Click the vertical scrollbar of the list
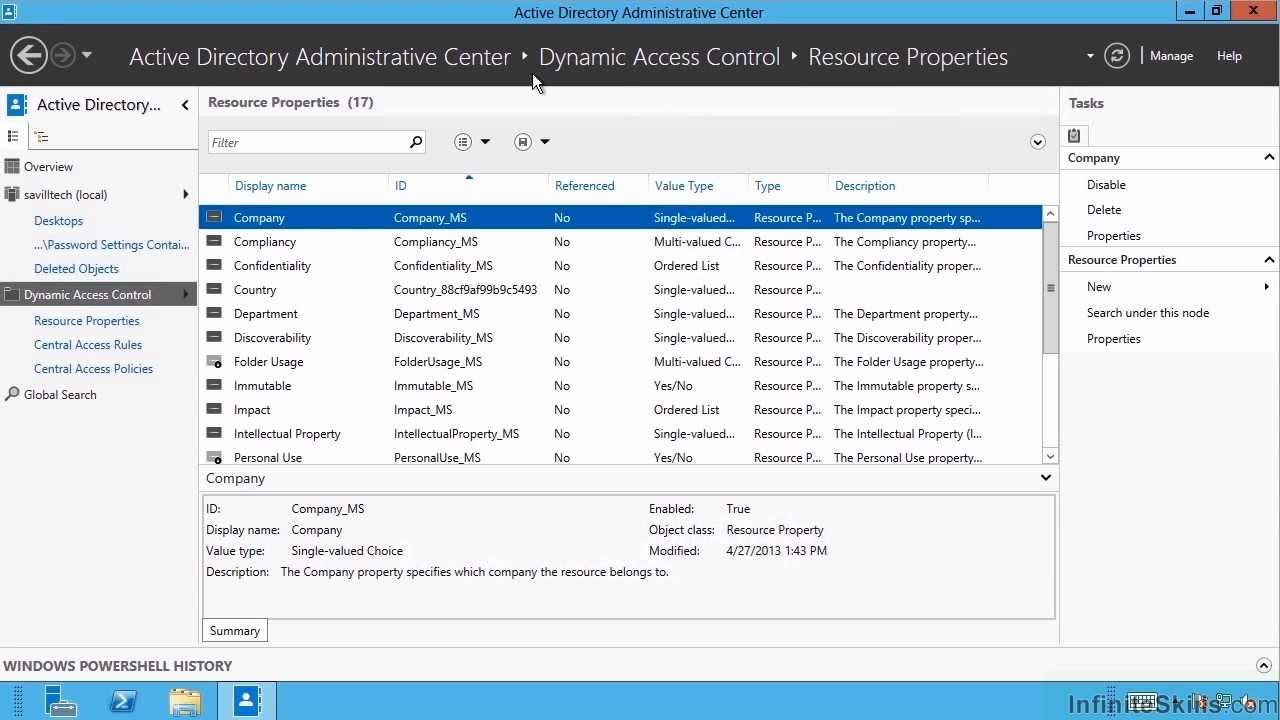This screenshot has width=1280, height=720. click(1050, 288)
